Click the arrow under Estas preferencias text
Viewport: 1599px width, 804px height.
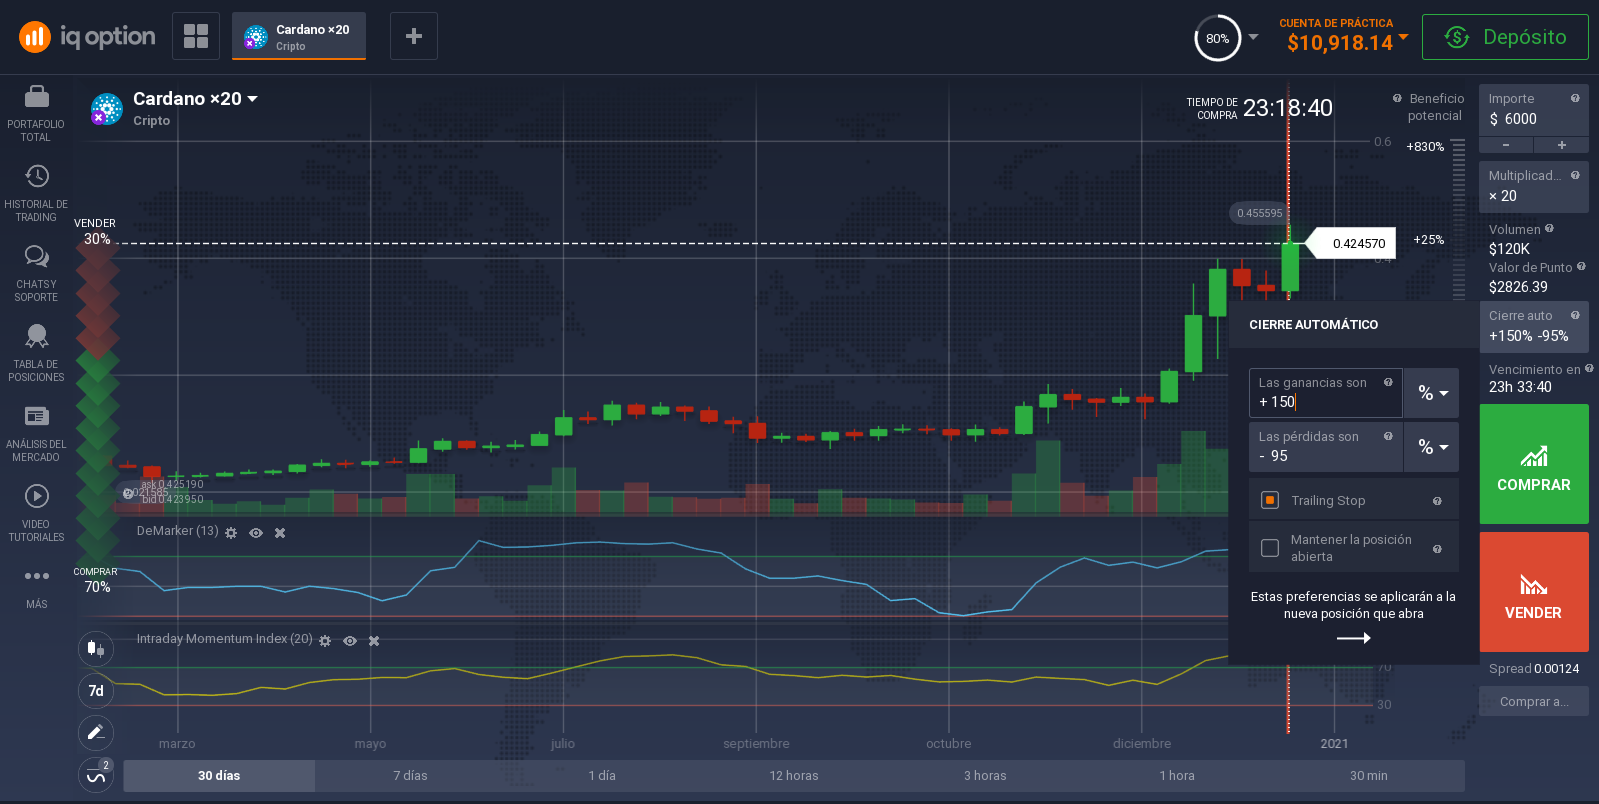click(x=1353, y=638)
